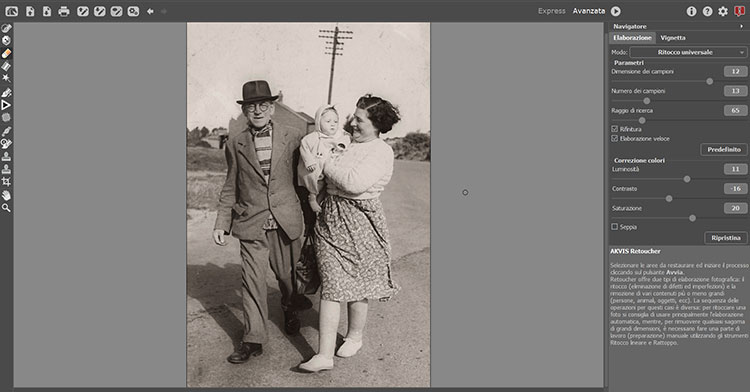Image resolution: width=750 pixels, height=392 pixels.
Task: Click the batch processing toolbar icon
Action: click(133, 11)
